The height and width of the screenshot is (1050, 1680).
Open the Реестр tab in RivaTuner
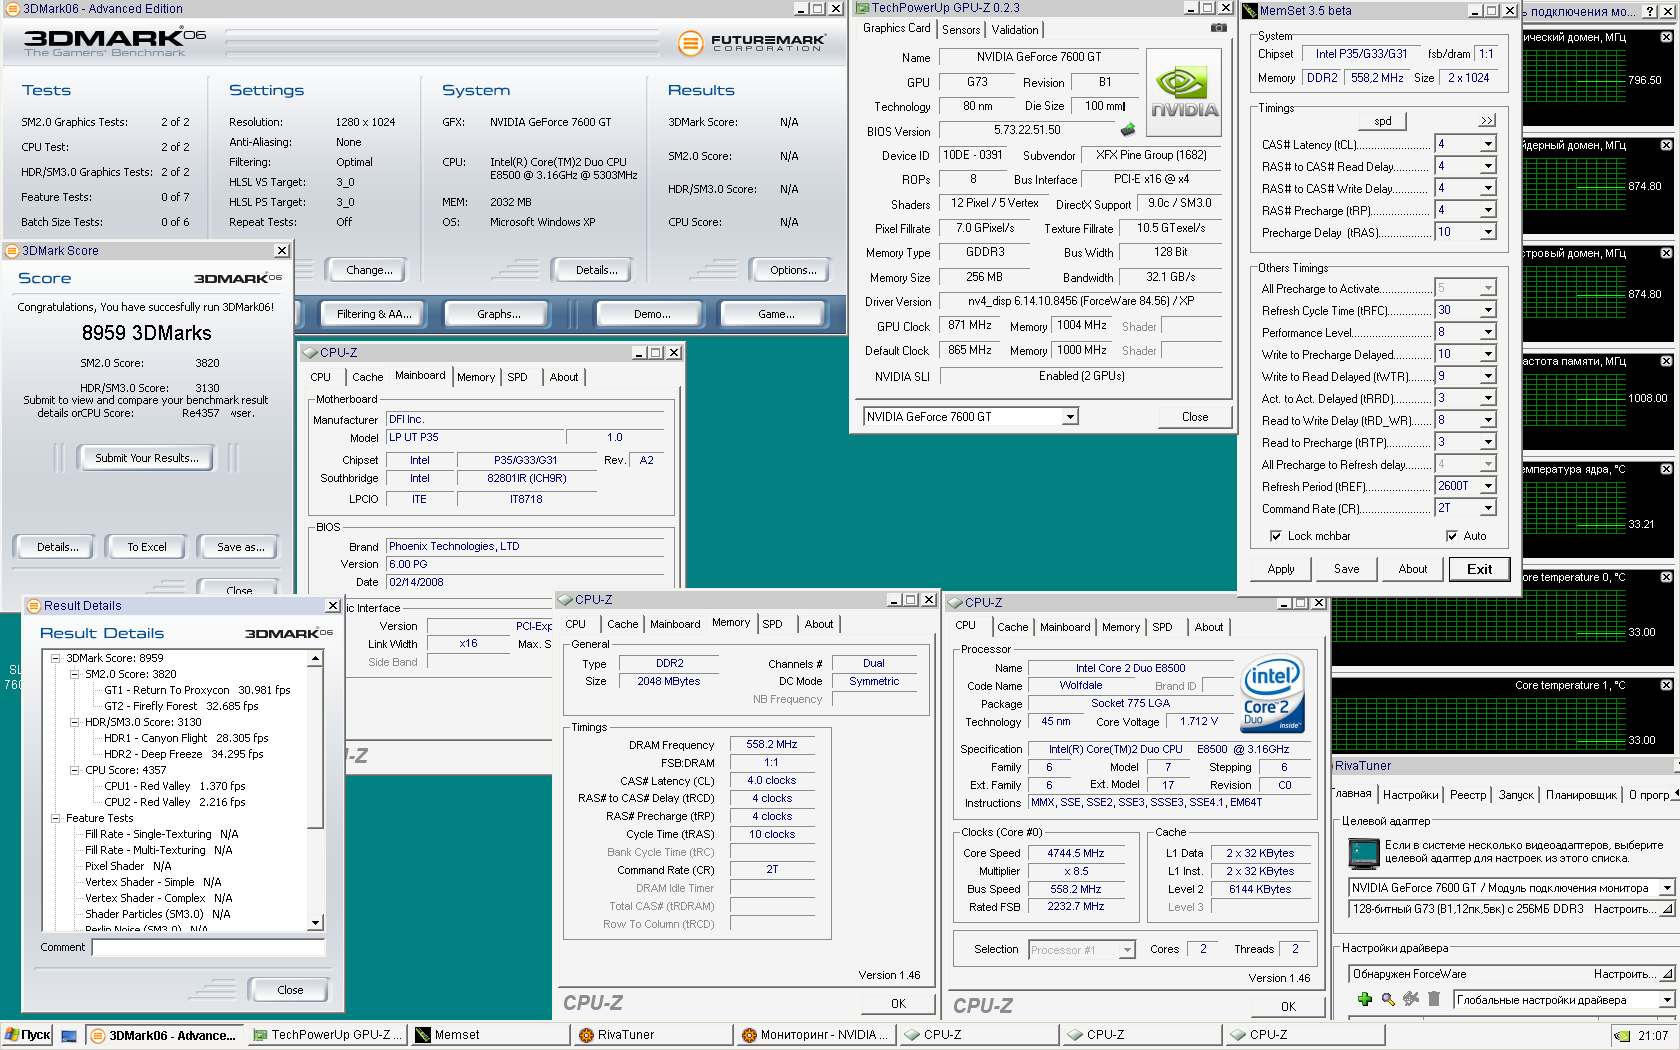1468,795
